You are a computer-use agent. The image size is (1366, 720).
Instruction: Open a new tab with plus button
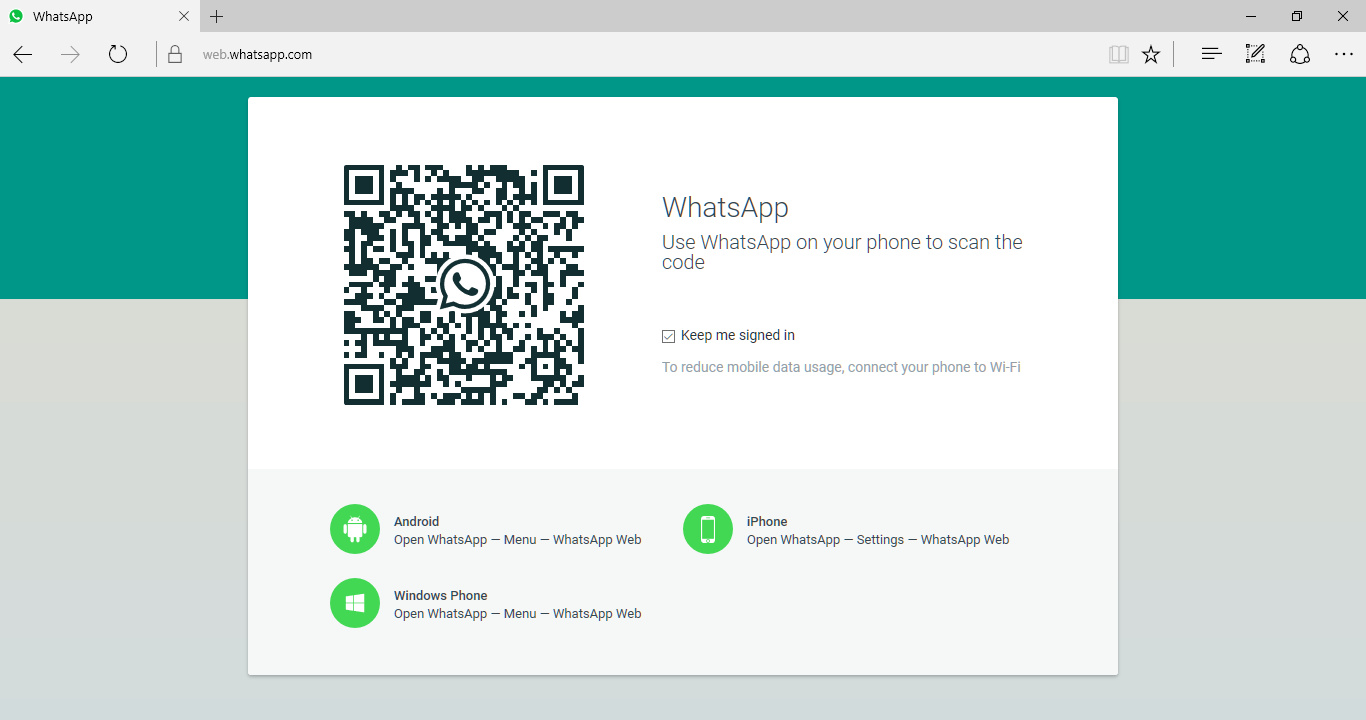point(217,17)
